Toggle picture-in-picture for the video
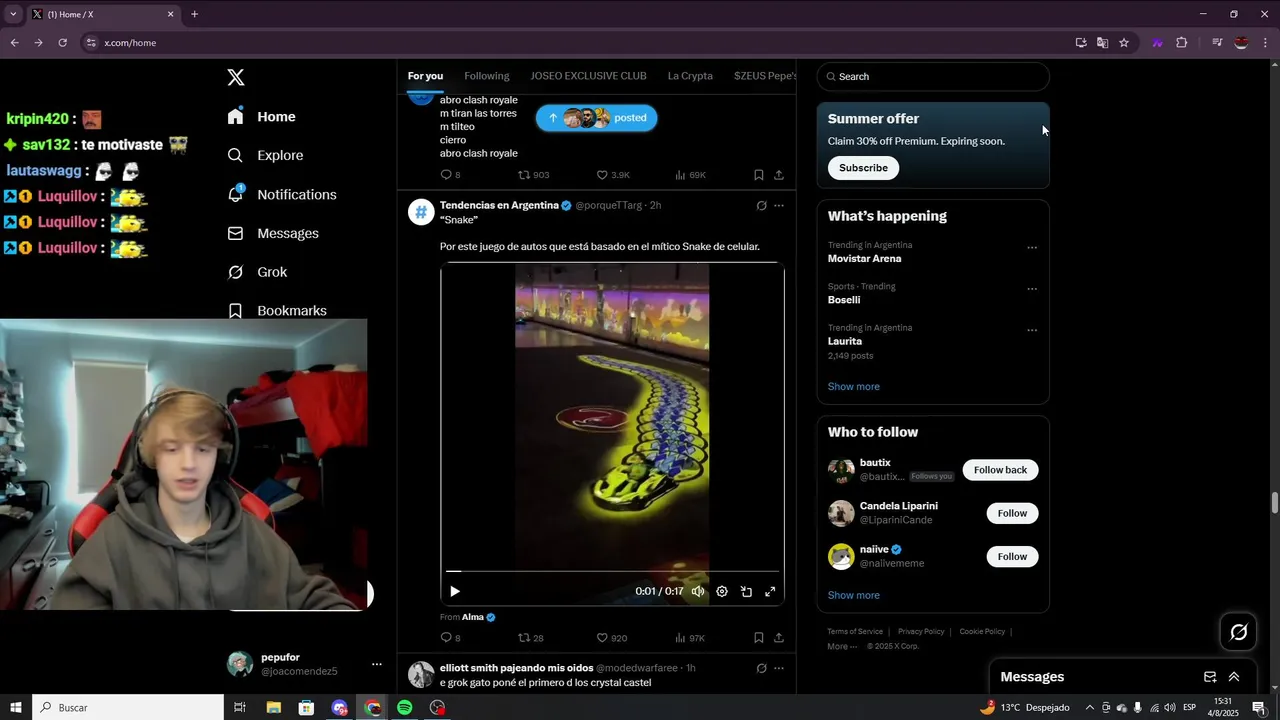This screenshot has height=720, width=1280. (746, 591)
